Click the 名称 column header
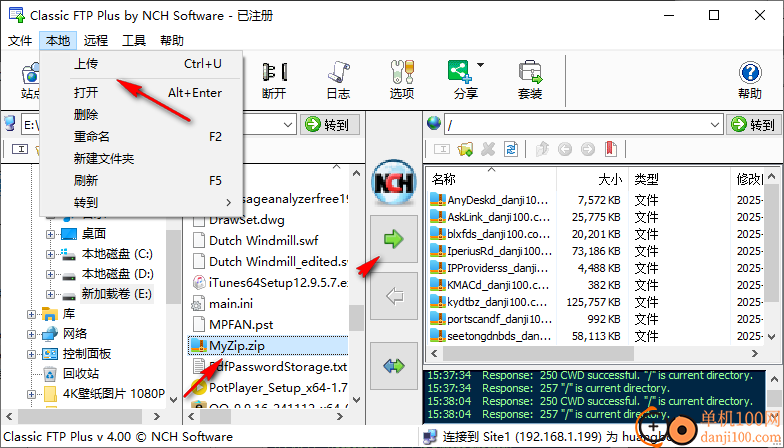The height and width of the screenshot is (448, 784). (x=492, y=178)
